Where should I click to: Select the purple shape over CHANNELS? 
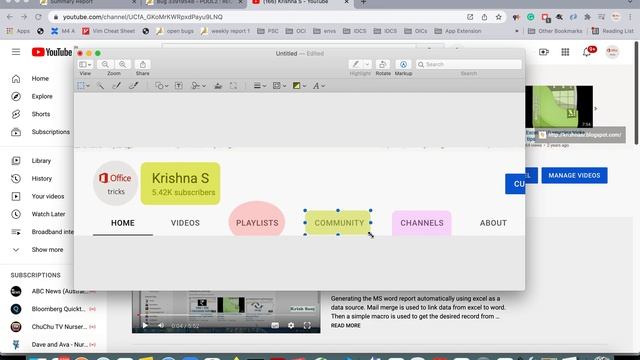point(422,223)
